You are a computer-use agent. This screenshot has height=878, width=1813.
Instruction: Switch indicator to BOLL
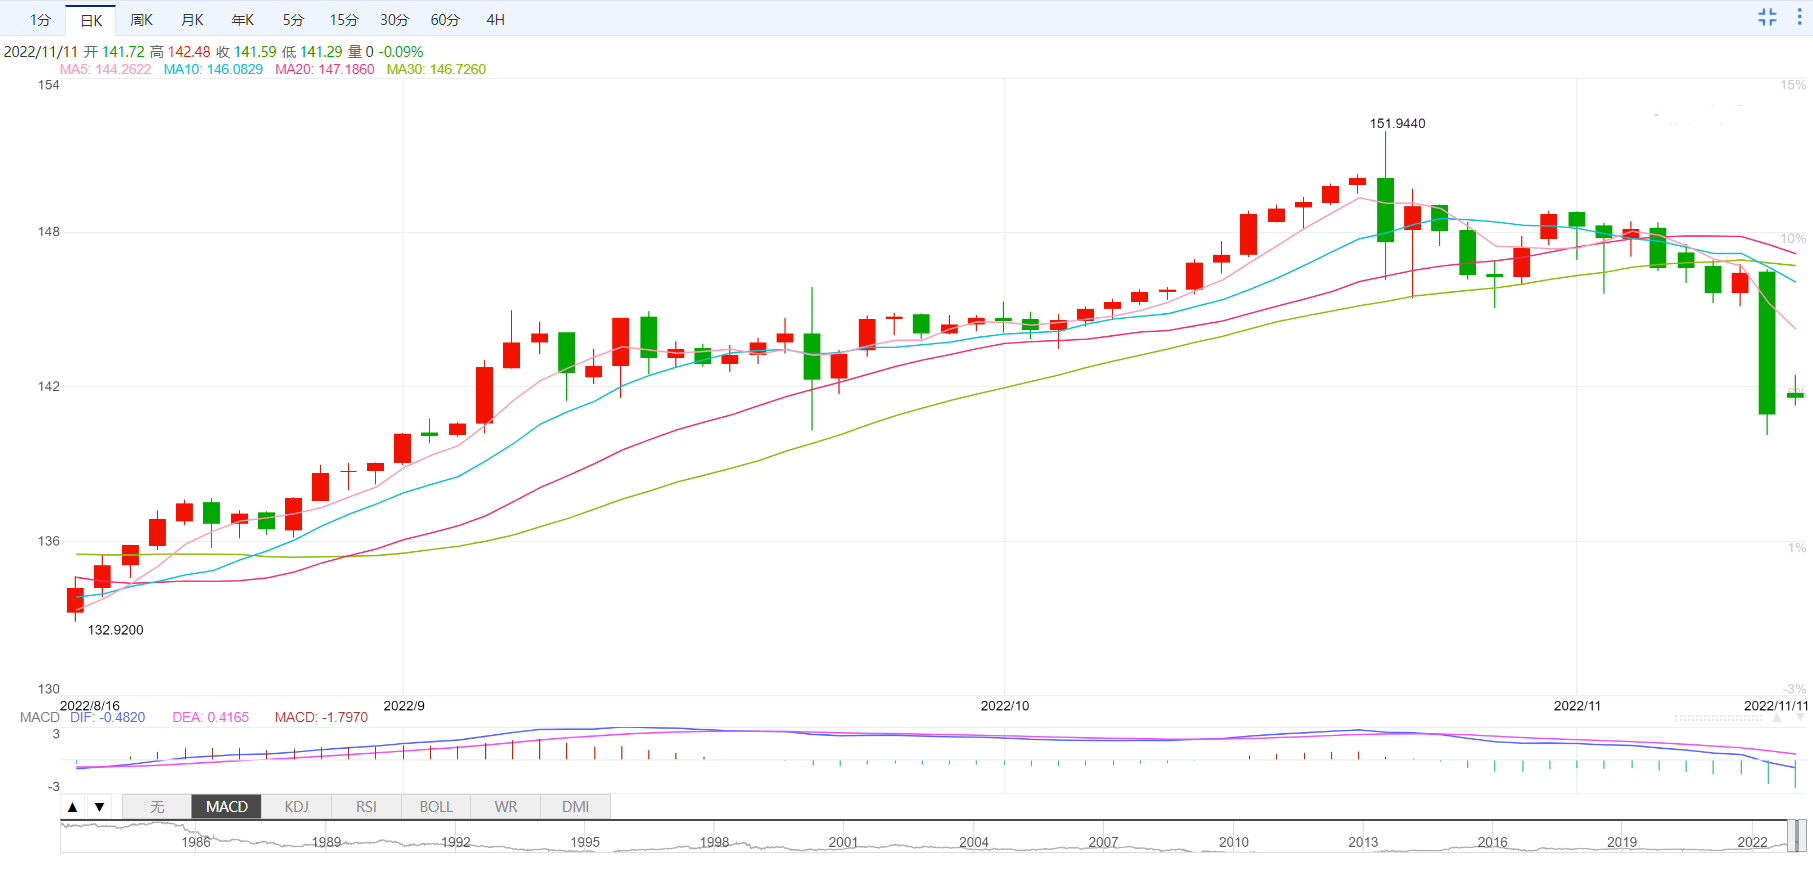tap(436, 807)
